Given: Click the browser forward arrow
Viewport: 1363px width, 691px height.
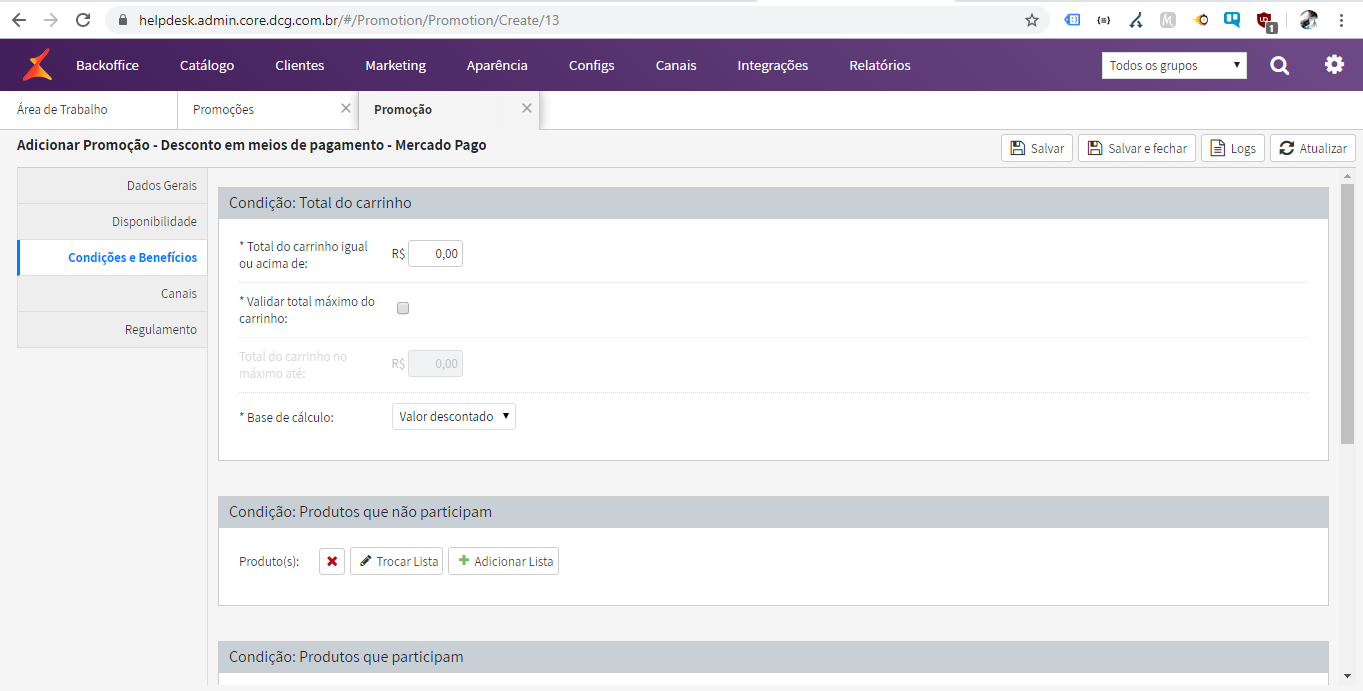Looking at the screenshot, I should tap(51, 20).
